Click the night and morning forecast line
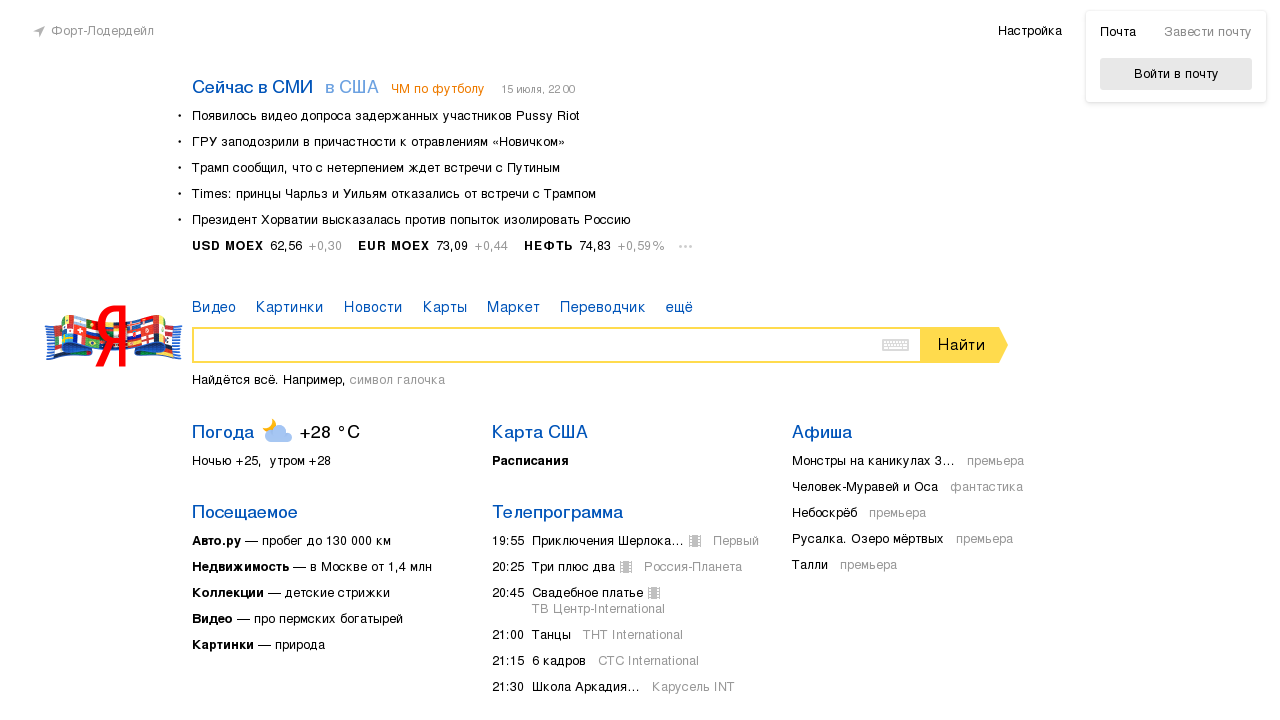The width and height of the screenshot is (1280, 720). click(x=261, y=461)
